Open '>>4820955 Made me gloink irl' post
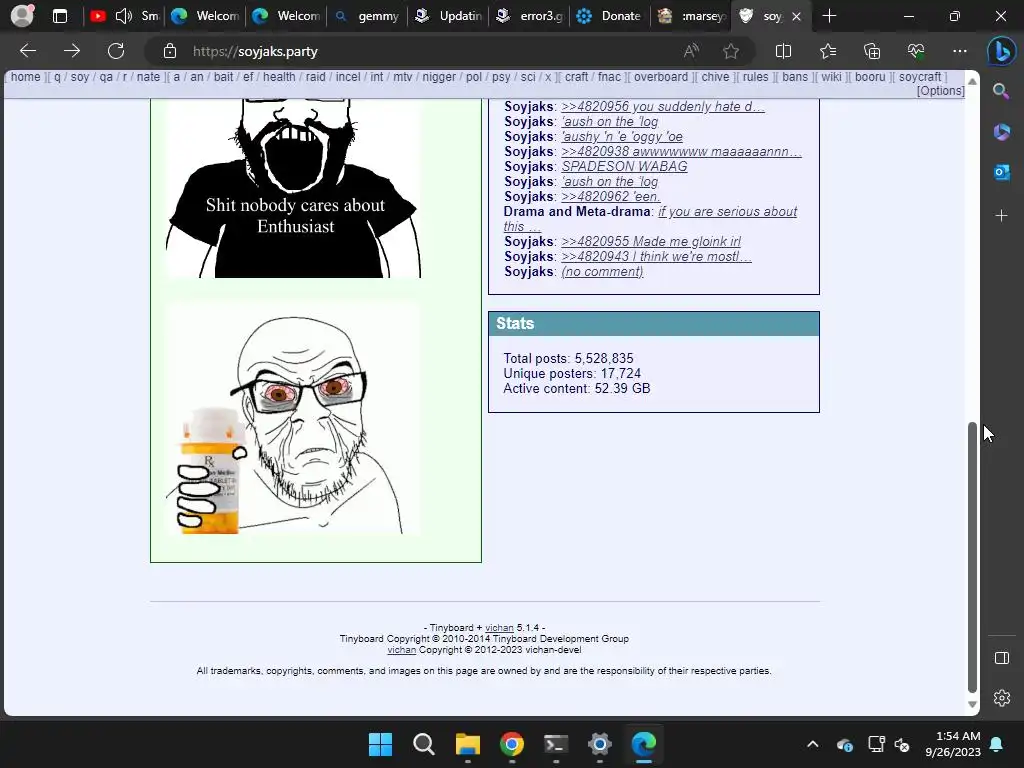 click(x=651, y=242)
